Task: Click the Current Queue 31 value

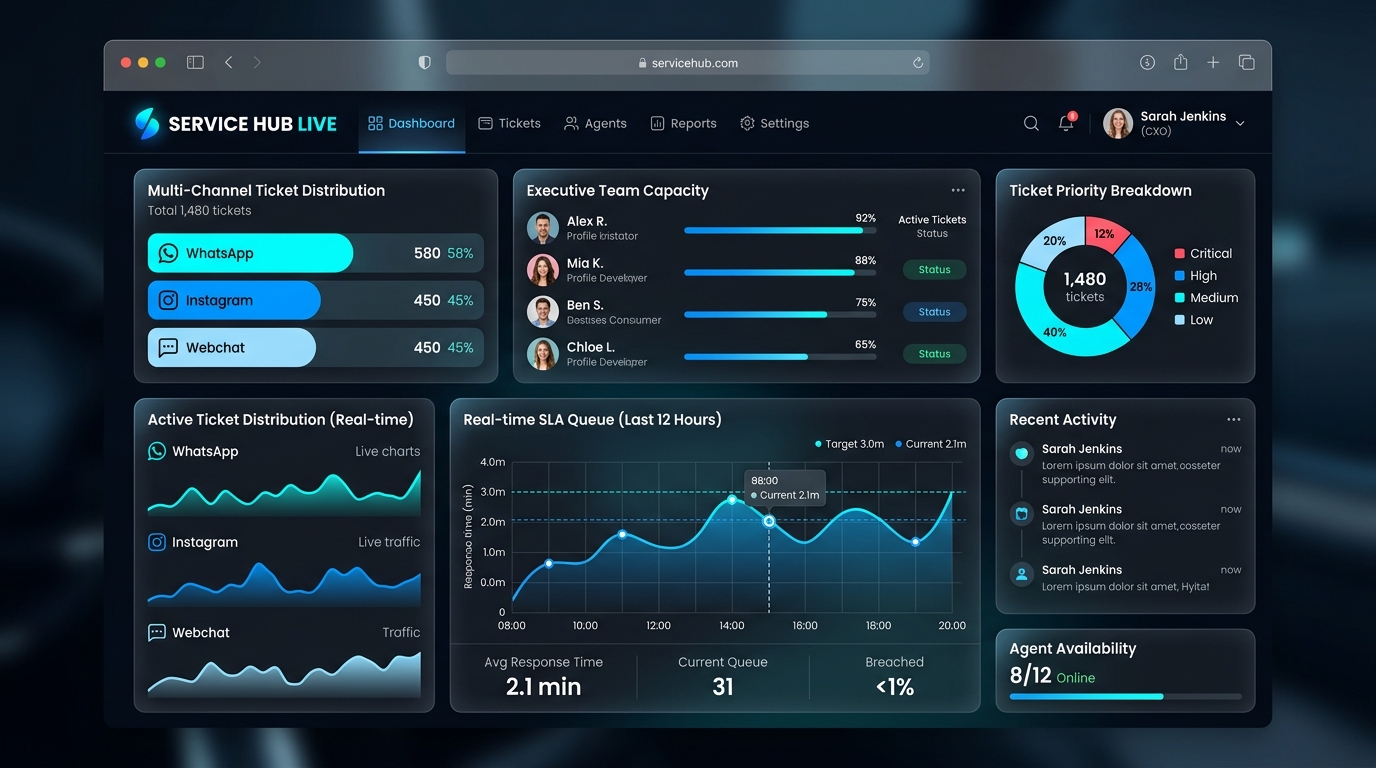Action: pyautogui.click(x=723, y=687)
